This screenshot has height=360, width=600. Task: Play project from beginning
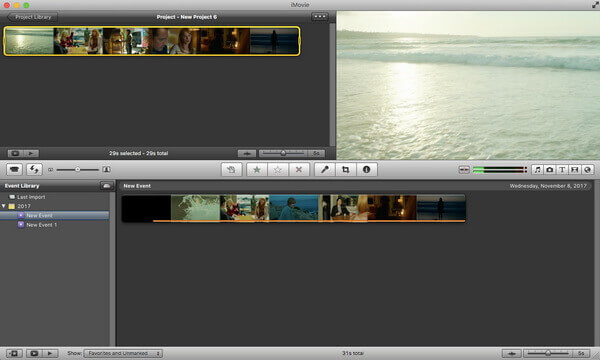(31, 153)
